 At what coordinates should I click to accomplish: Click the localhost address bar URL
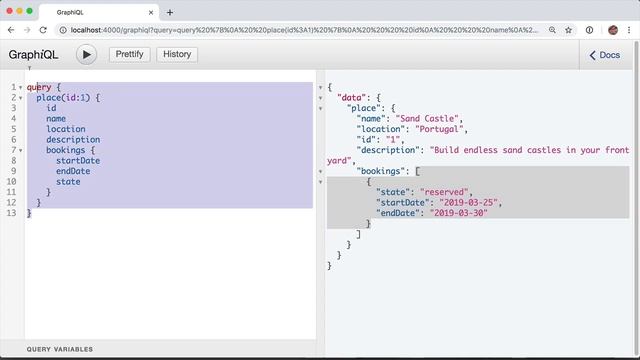pos(304,30)
